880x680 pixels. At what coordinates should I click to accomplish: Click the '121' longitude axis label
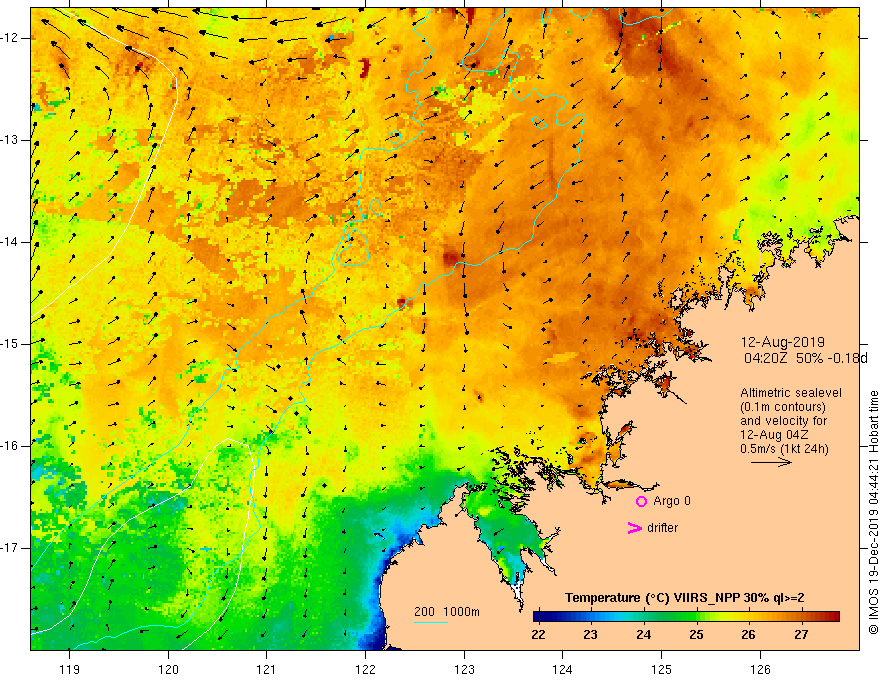[x=267, y=669]
